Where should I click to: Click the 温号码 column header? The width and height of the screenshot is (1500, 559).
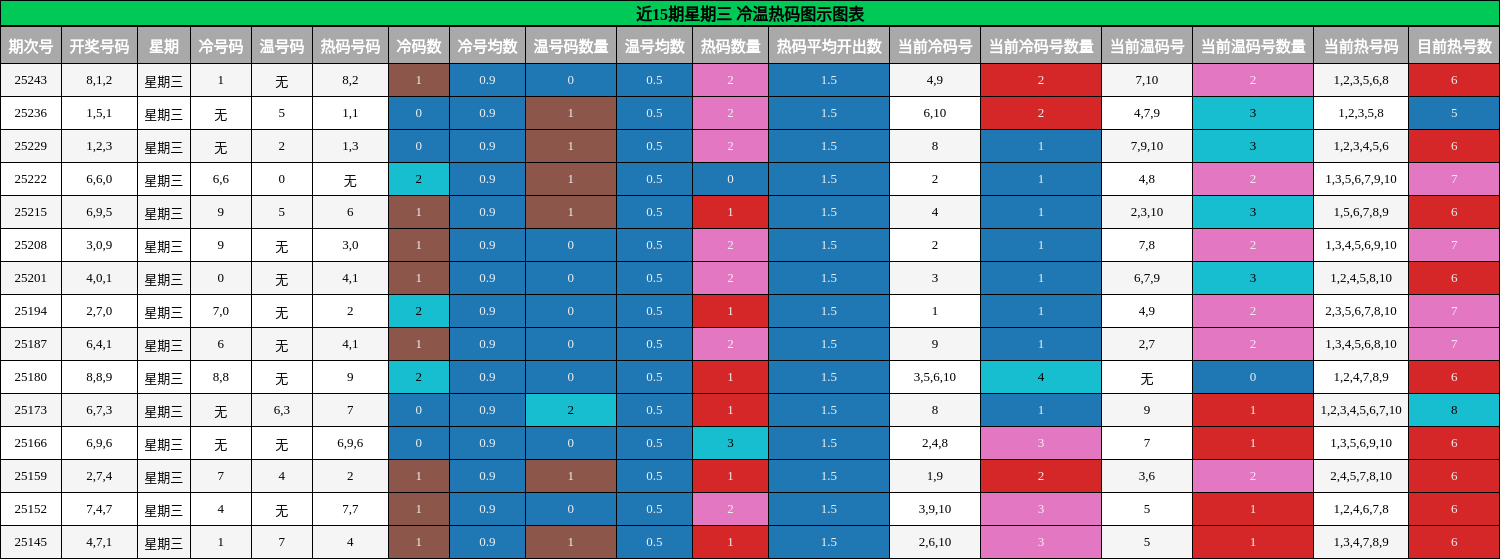pyautogui.click(x=282, y=45)
